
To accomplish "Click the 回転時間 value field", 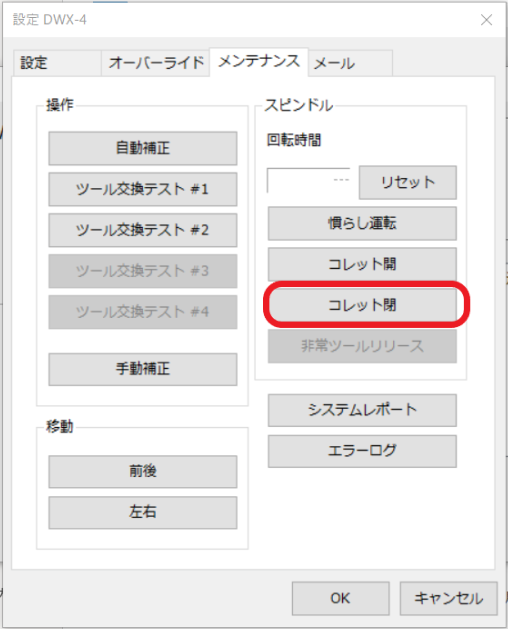I will (x=309, y=180).
